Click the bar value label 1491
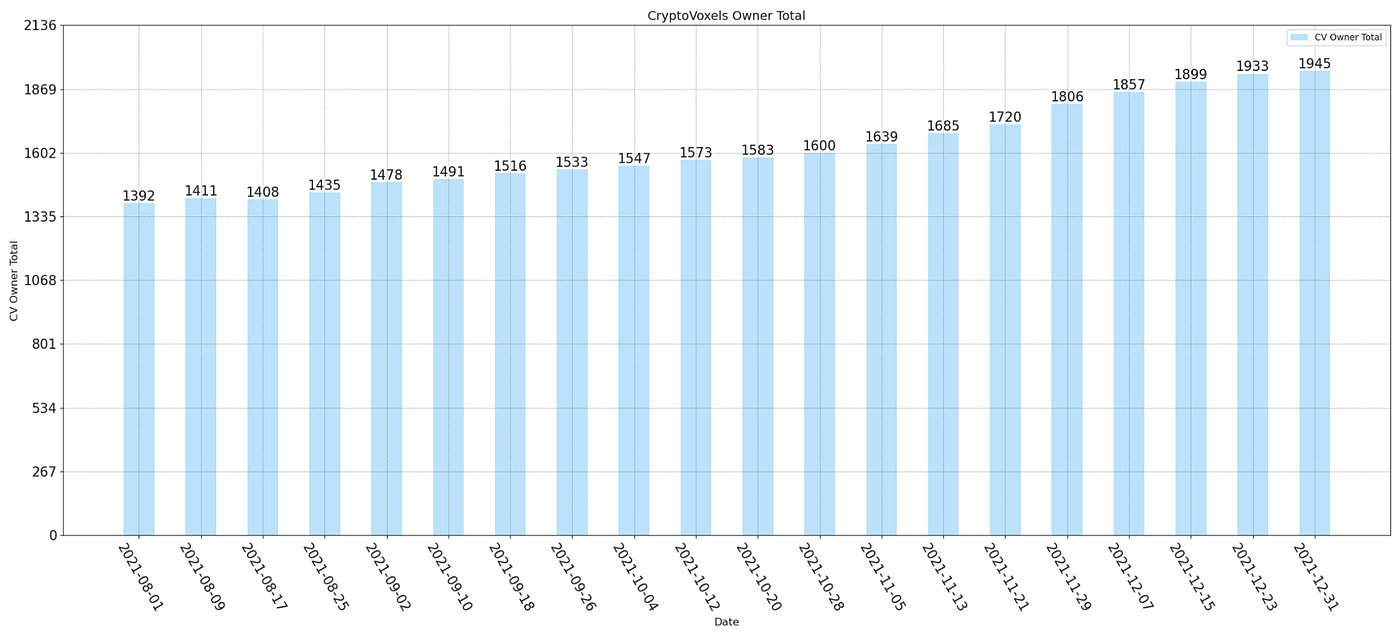This screenshot has height=637, width=1400. click(x=448, y=172)
